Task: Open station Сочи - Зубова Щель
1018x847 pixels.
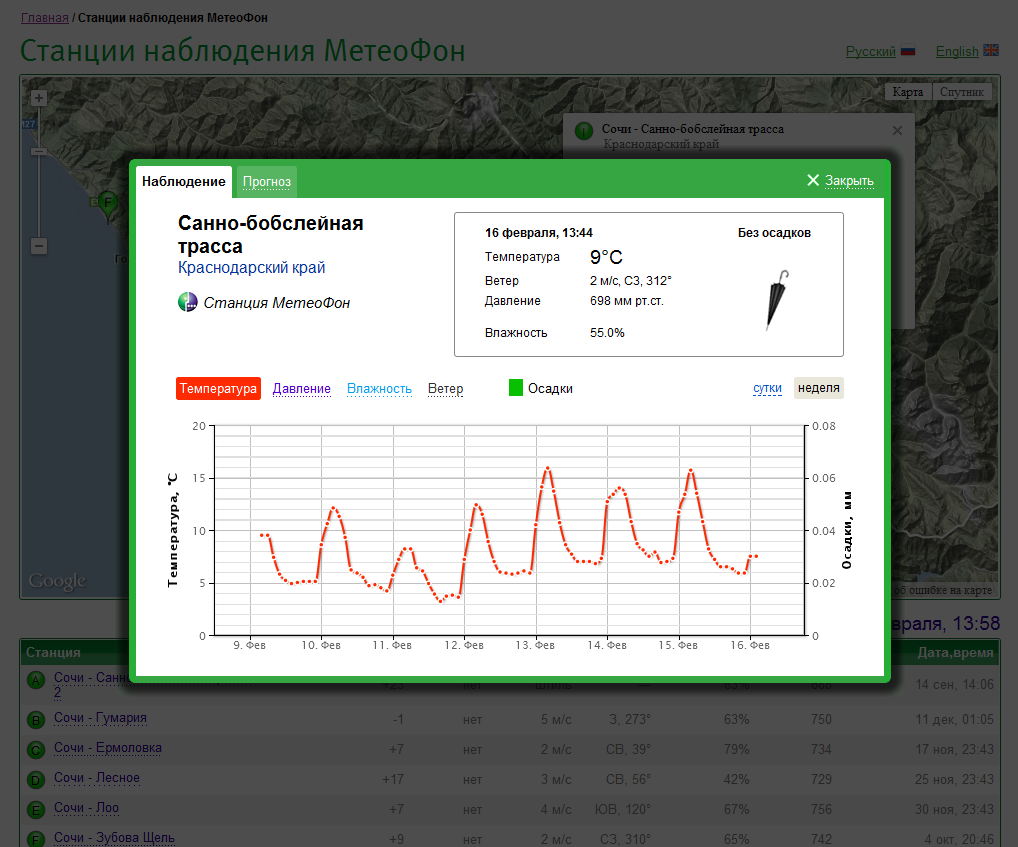Action: pos(114,837)
